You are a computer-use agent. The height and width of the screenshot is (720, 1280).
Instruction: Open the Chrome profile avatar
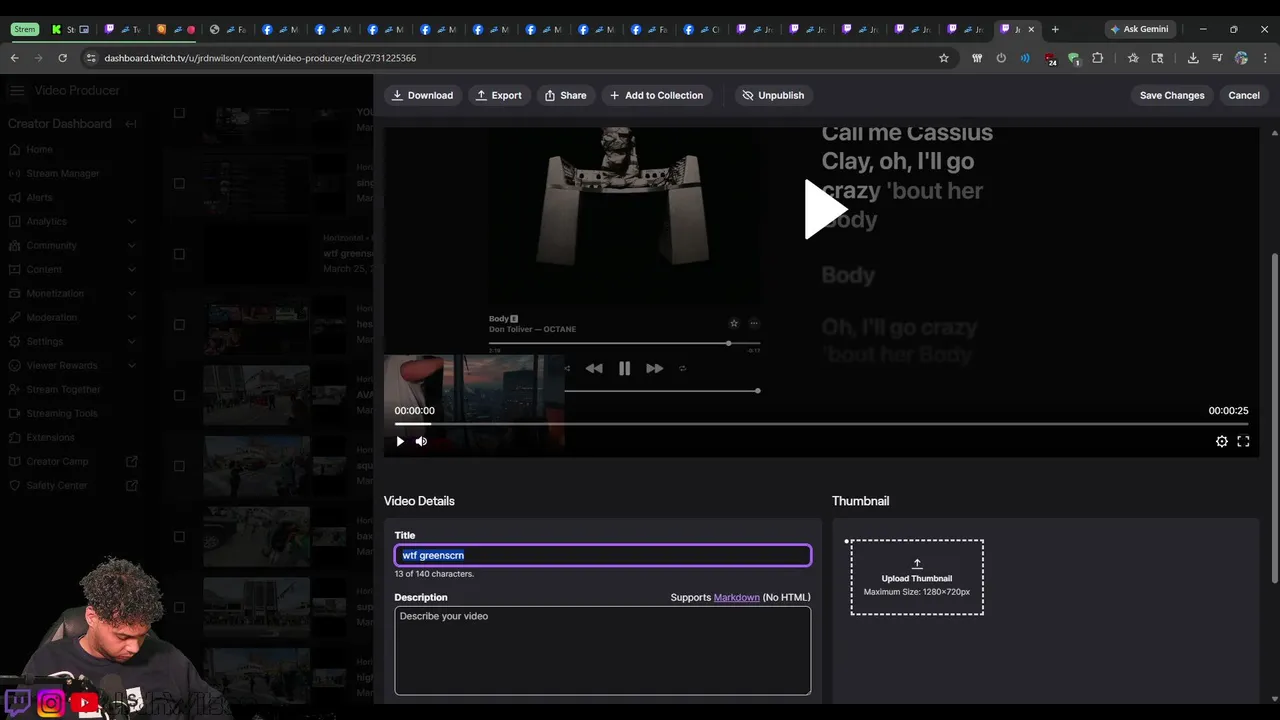(1241, 58)
